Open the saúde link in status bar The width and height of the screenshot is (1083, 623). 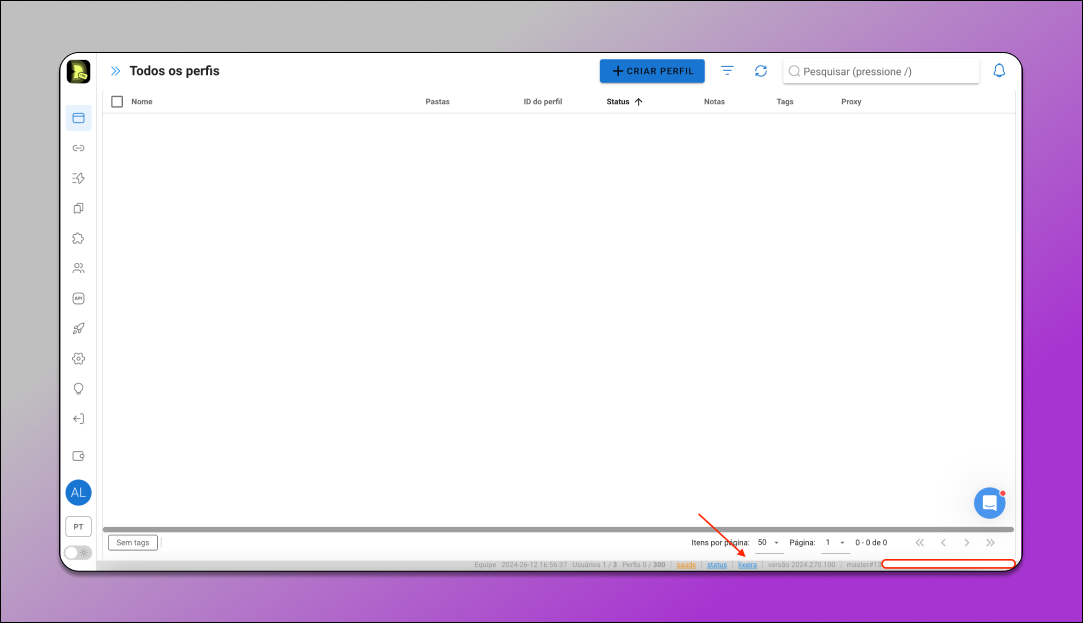pyautogui.click(x=686, y=565)
